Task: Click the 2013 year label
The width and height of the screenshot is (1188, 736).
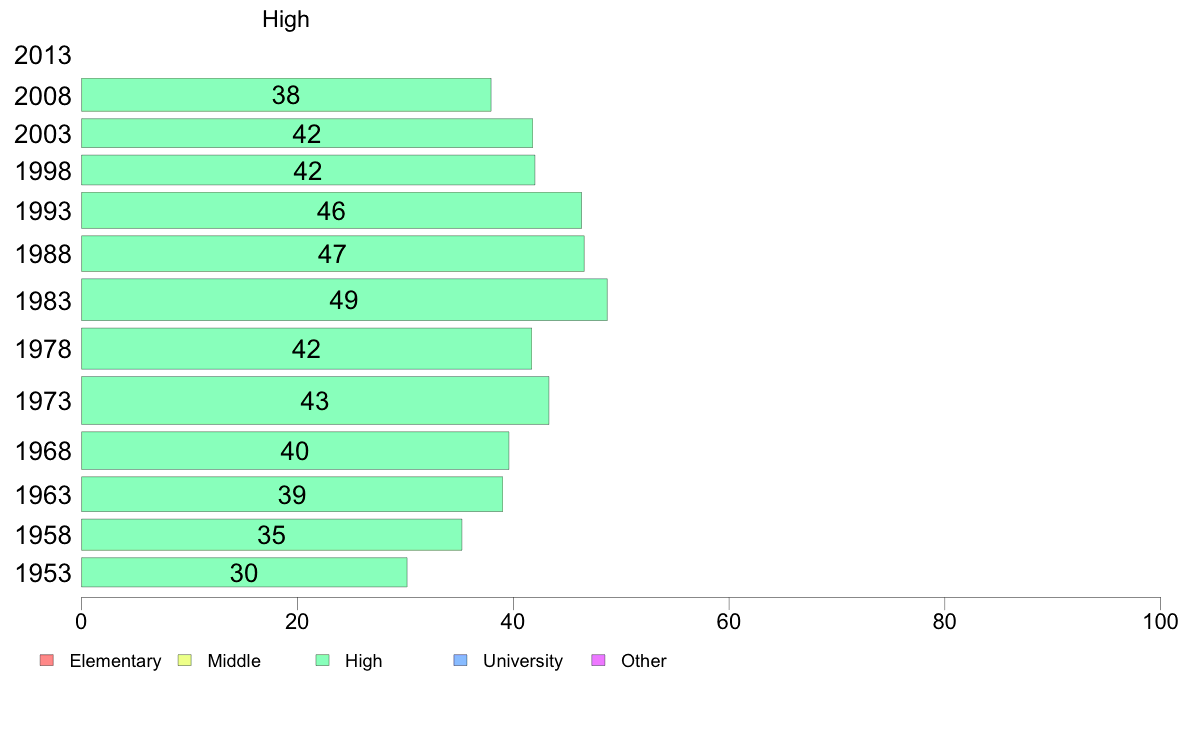Action: click(42, 55)
